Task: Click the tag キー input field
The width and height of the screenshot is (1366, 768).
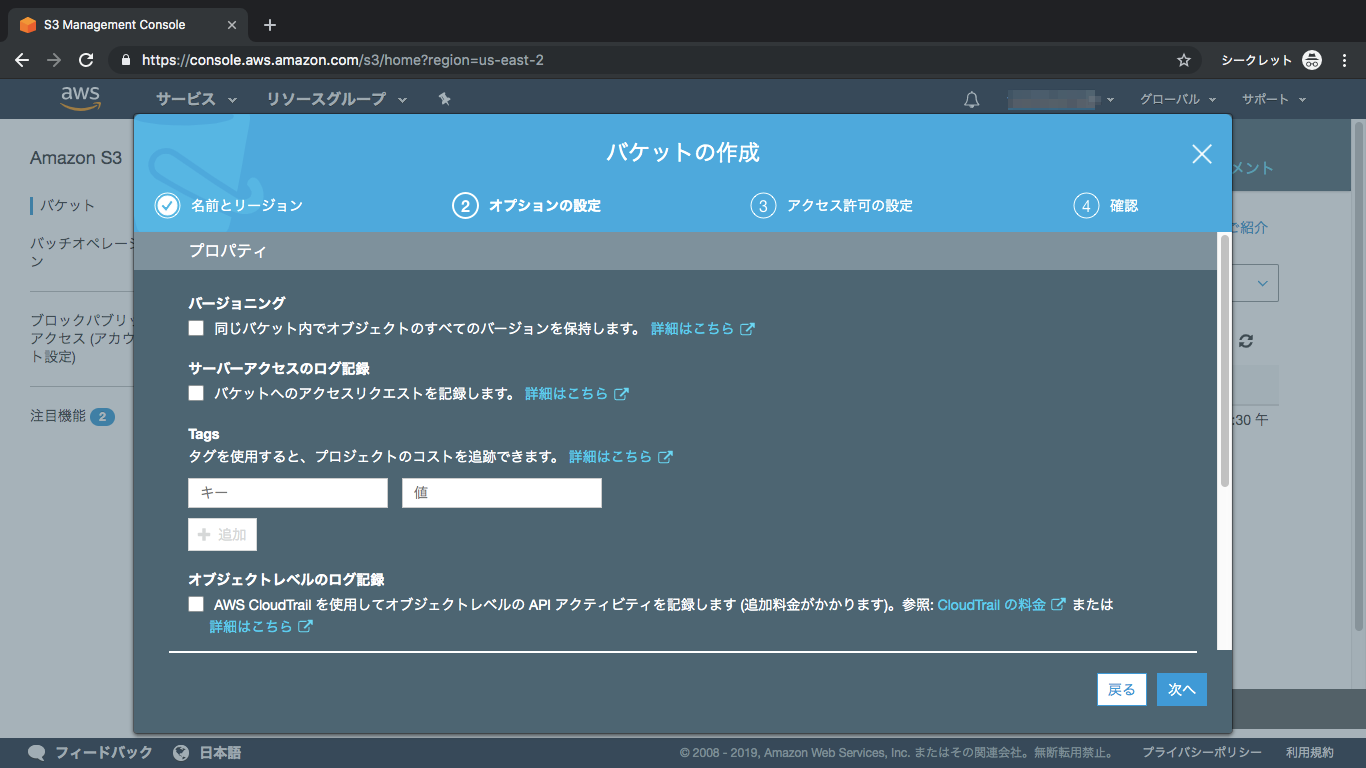Action: point(288,493)
